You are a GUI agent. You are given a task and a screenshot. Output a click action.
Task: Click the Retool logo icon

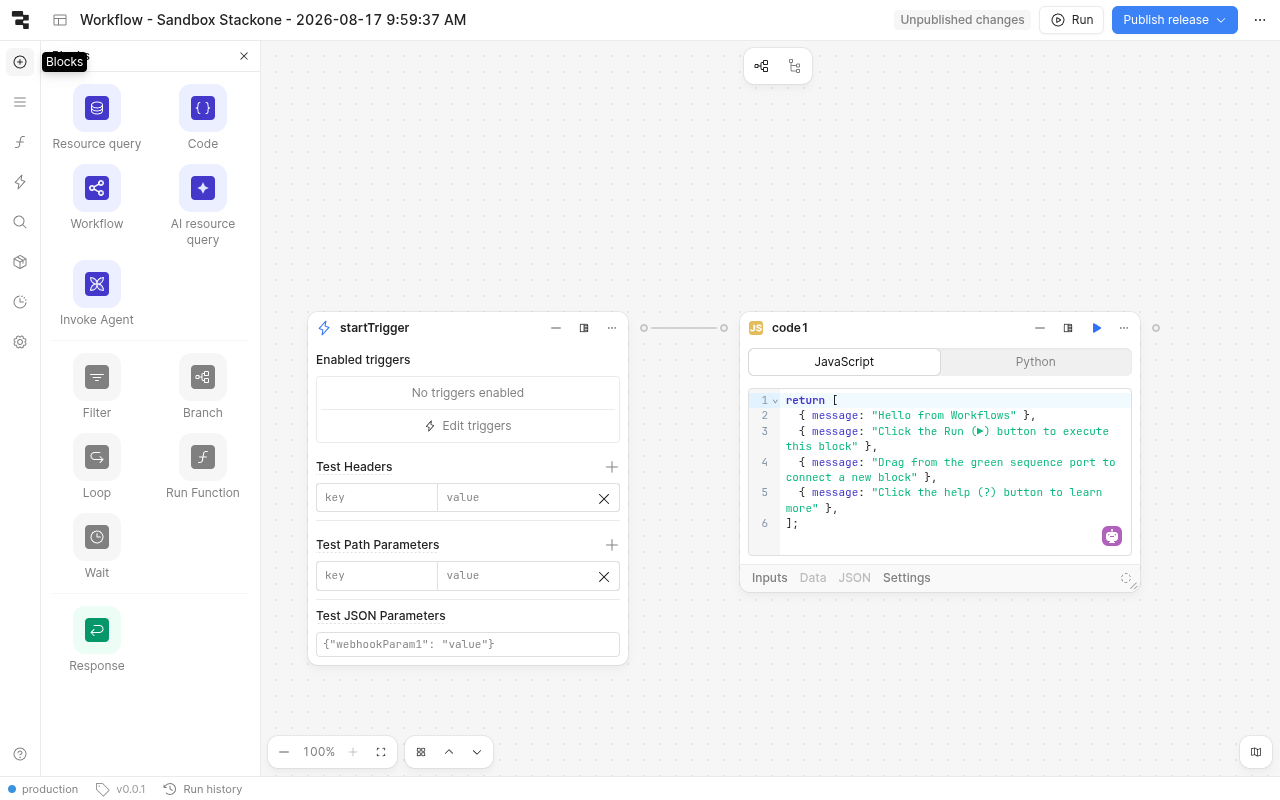[20, 20]
